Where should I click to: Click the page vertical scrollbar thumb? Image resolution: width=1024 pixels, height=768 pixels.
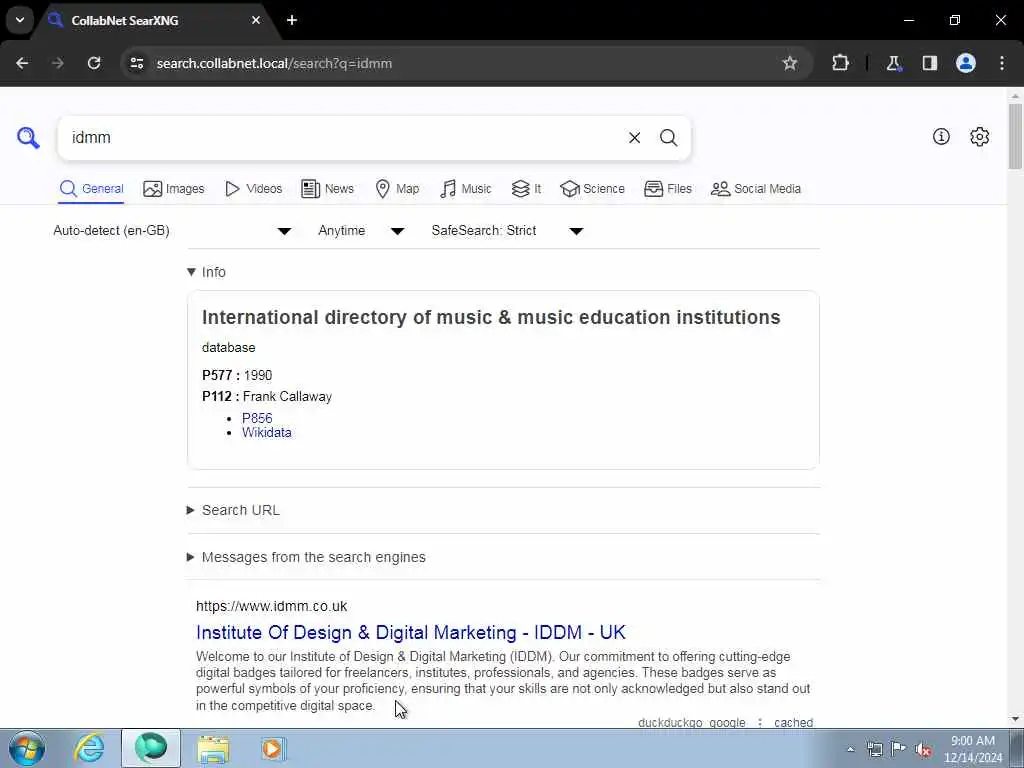coord(1015,136)
